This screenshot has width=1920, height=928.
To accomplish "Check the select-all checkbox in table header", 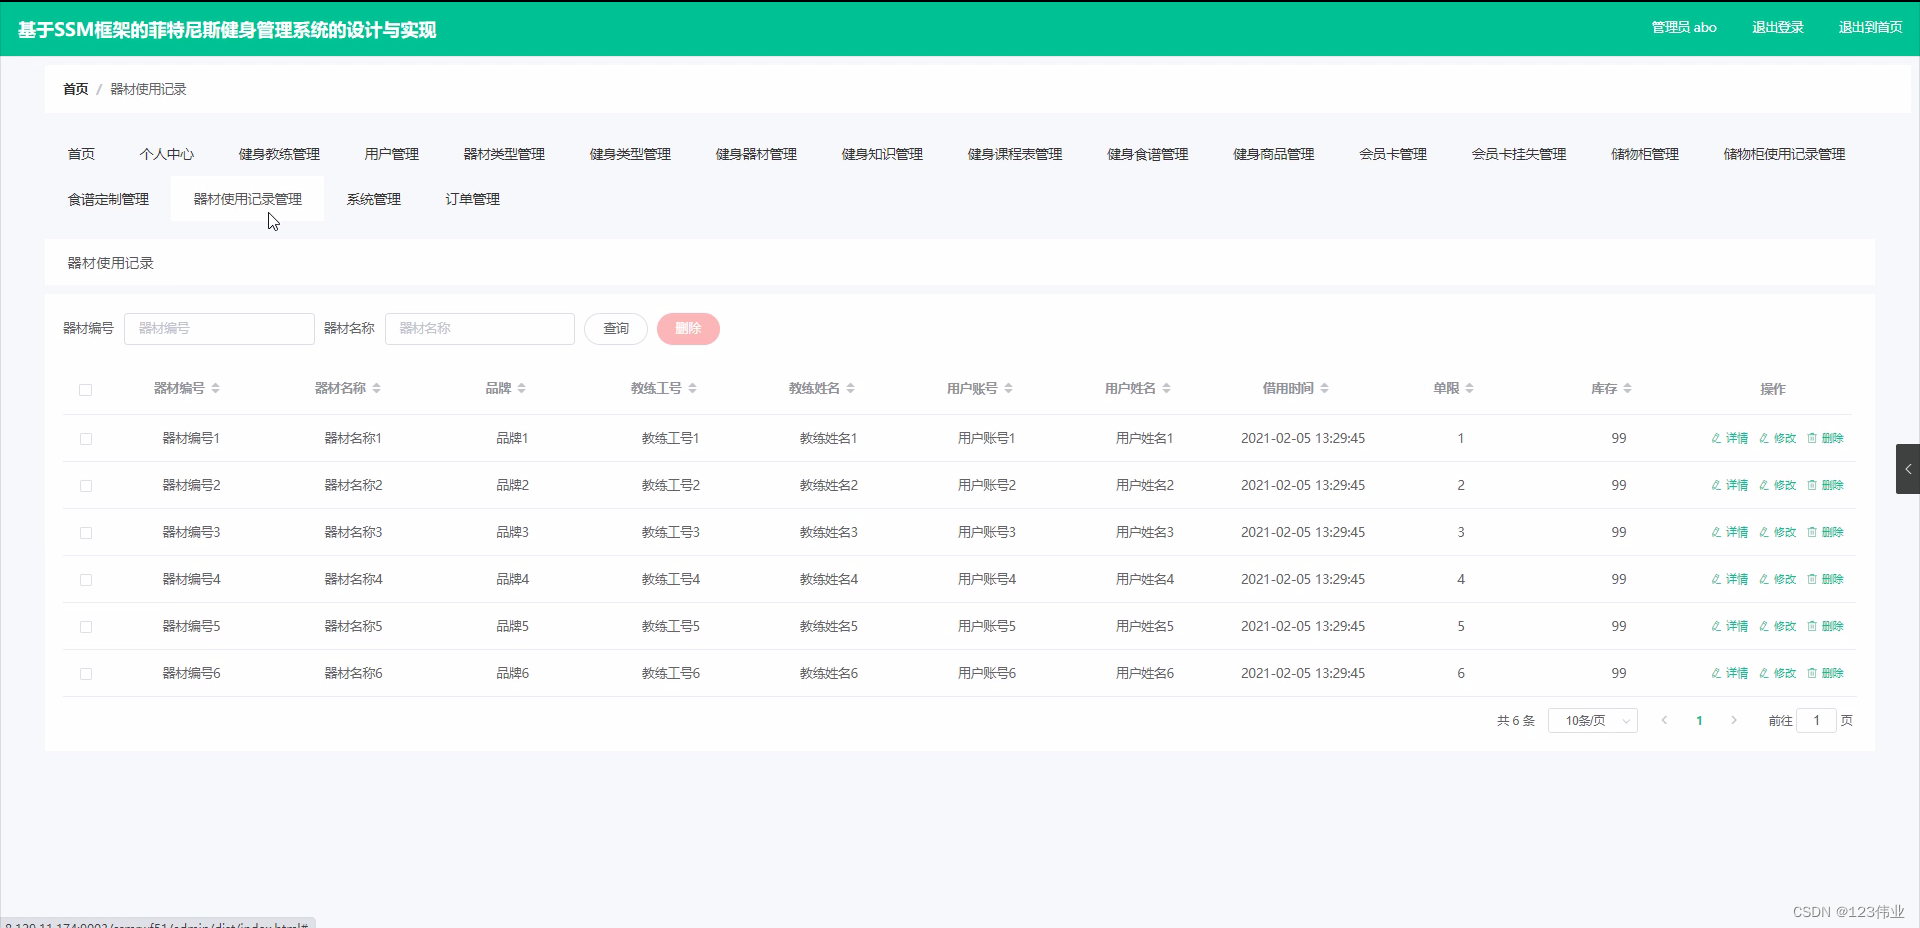I will [x=85, y=391].
